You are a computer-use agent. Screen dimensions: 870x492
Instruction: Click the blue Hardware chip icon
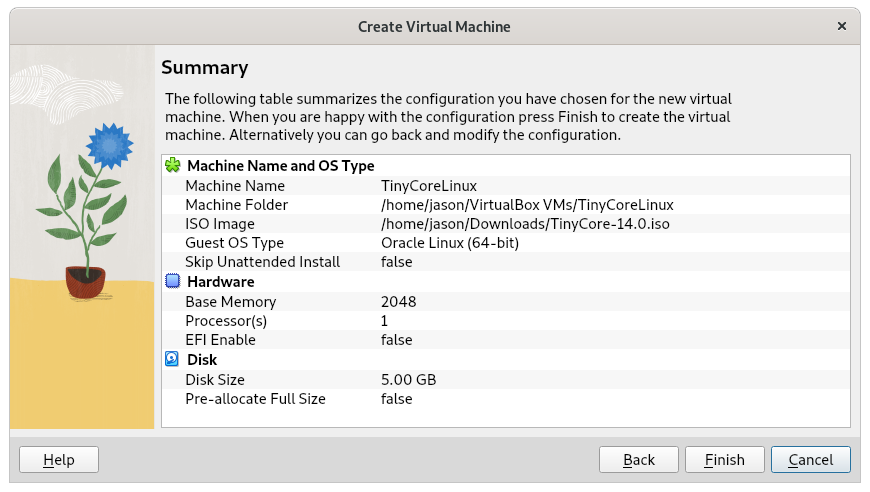tap(173, 281)
